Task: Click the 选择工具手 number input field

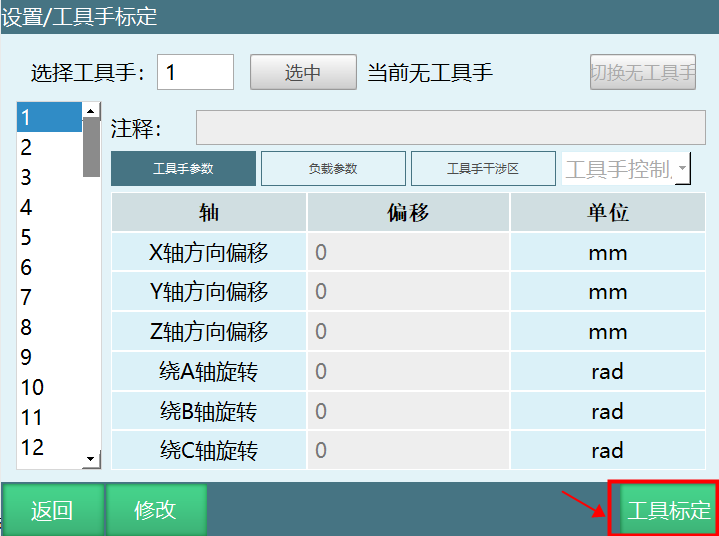Action: pos(195,73)
